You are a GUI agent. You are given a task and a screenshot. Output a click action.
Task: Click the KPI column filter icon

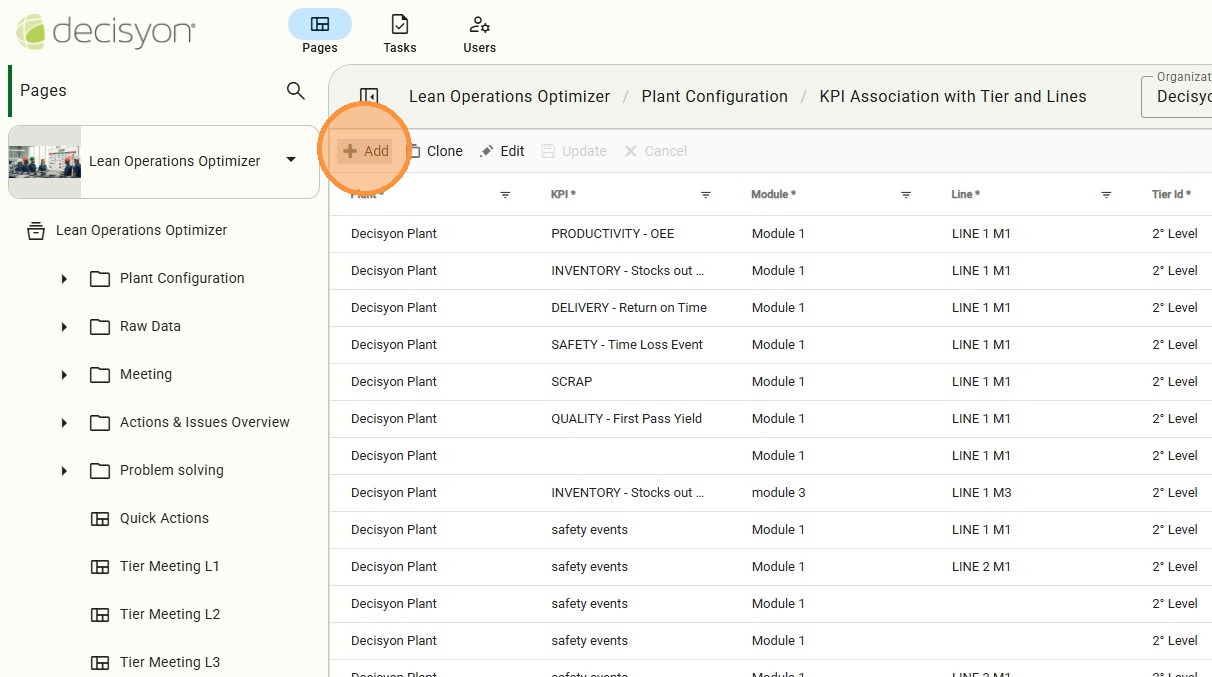pos(705,195)
